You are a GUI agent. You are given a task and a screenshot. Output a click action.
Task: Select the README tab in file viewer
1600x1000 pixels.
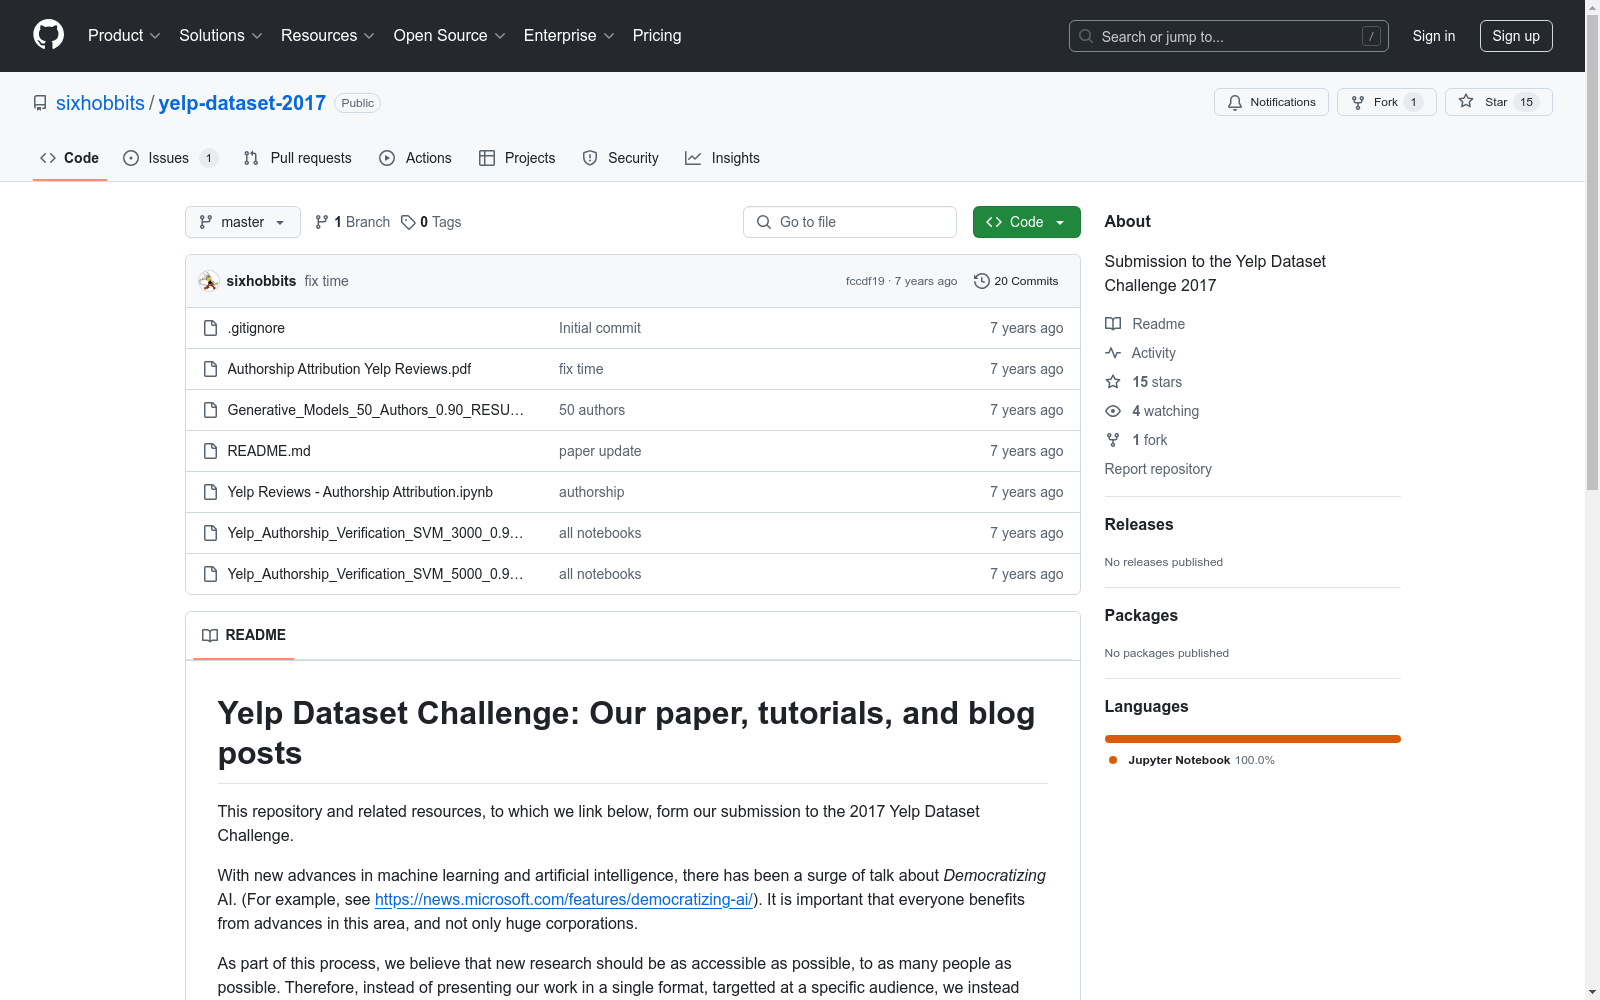(244, 635)
